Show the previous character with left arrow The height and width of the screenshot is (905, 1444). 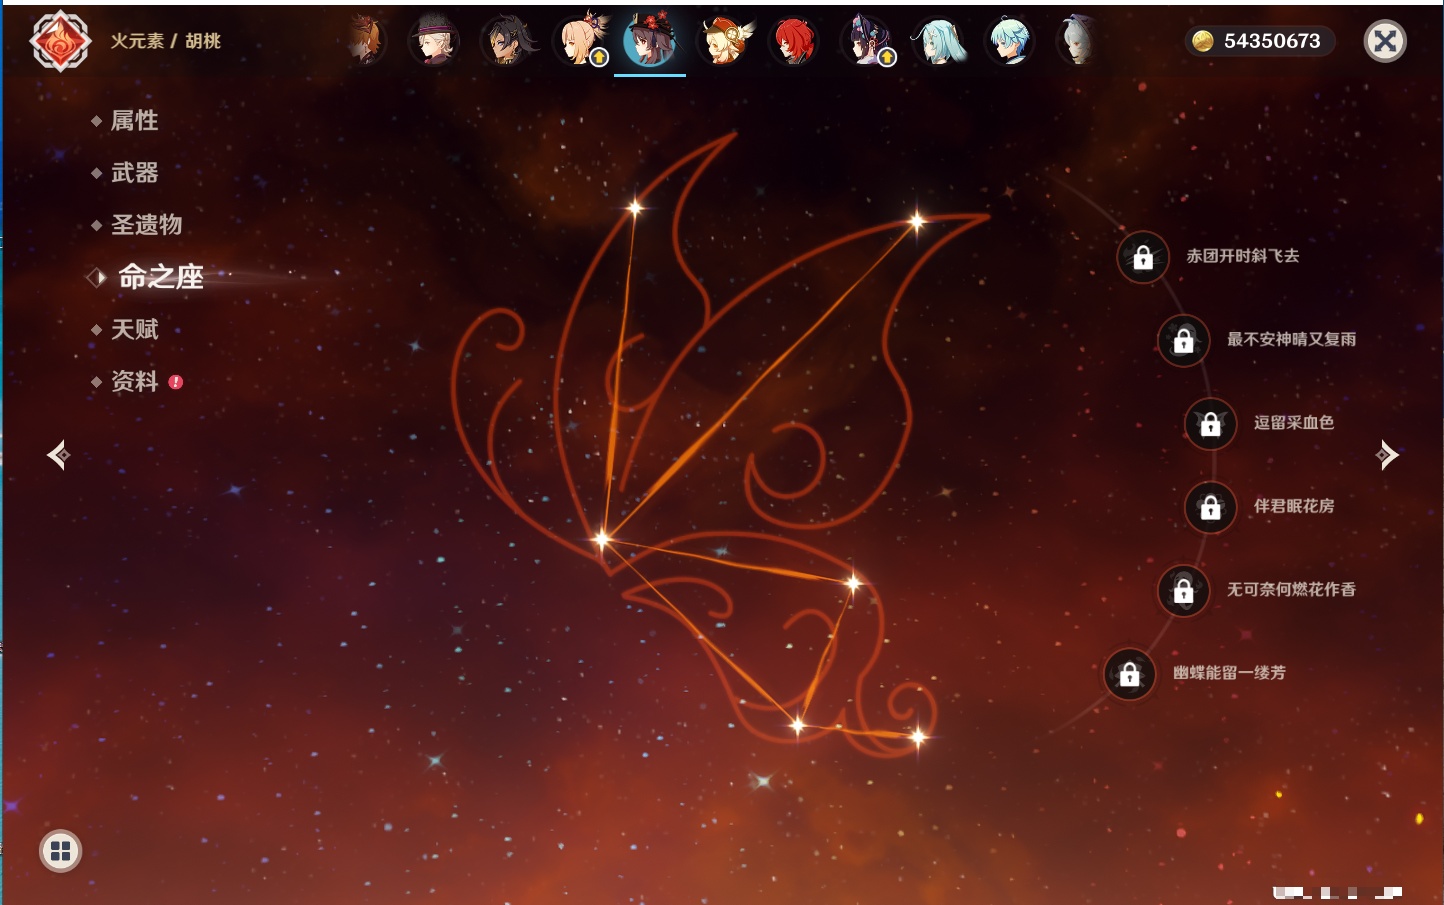pos(59,455)
